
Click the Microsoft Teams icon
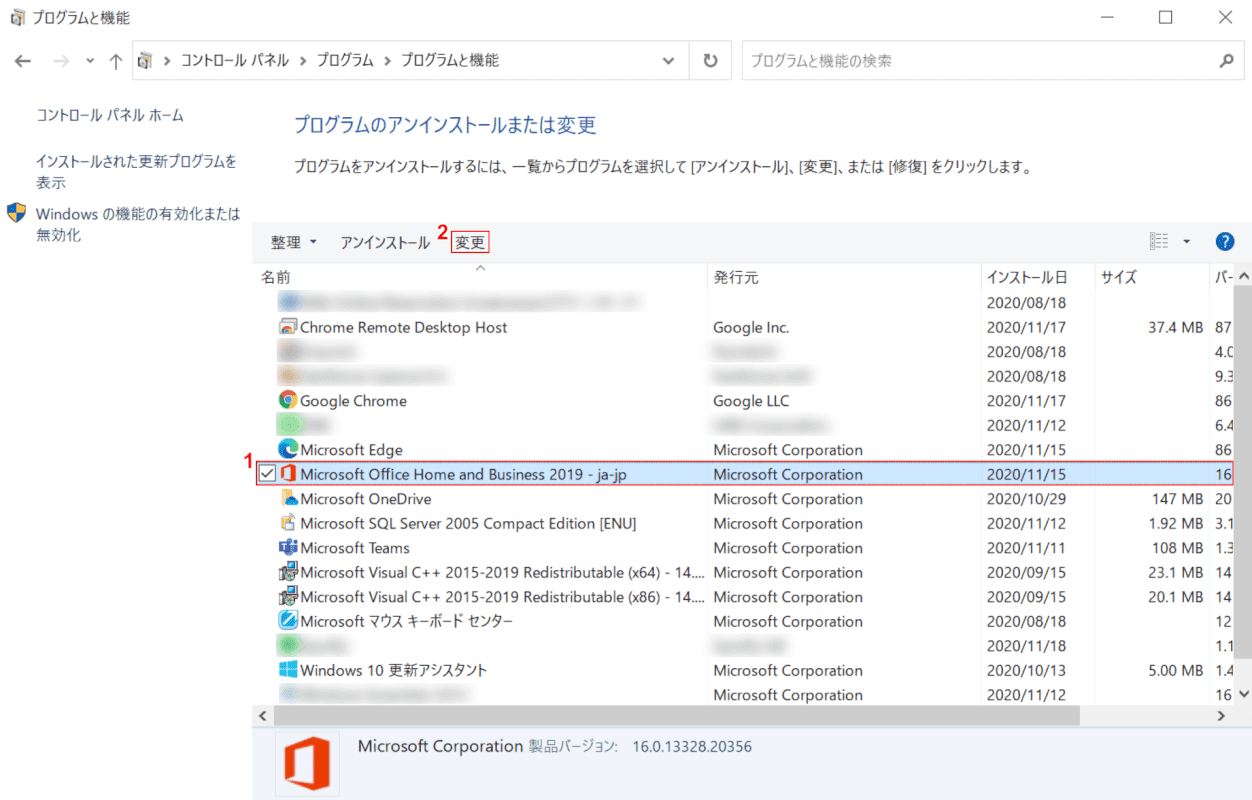point(288,548)
